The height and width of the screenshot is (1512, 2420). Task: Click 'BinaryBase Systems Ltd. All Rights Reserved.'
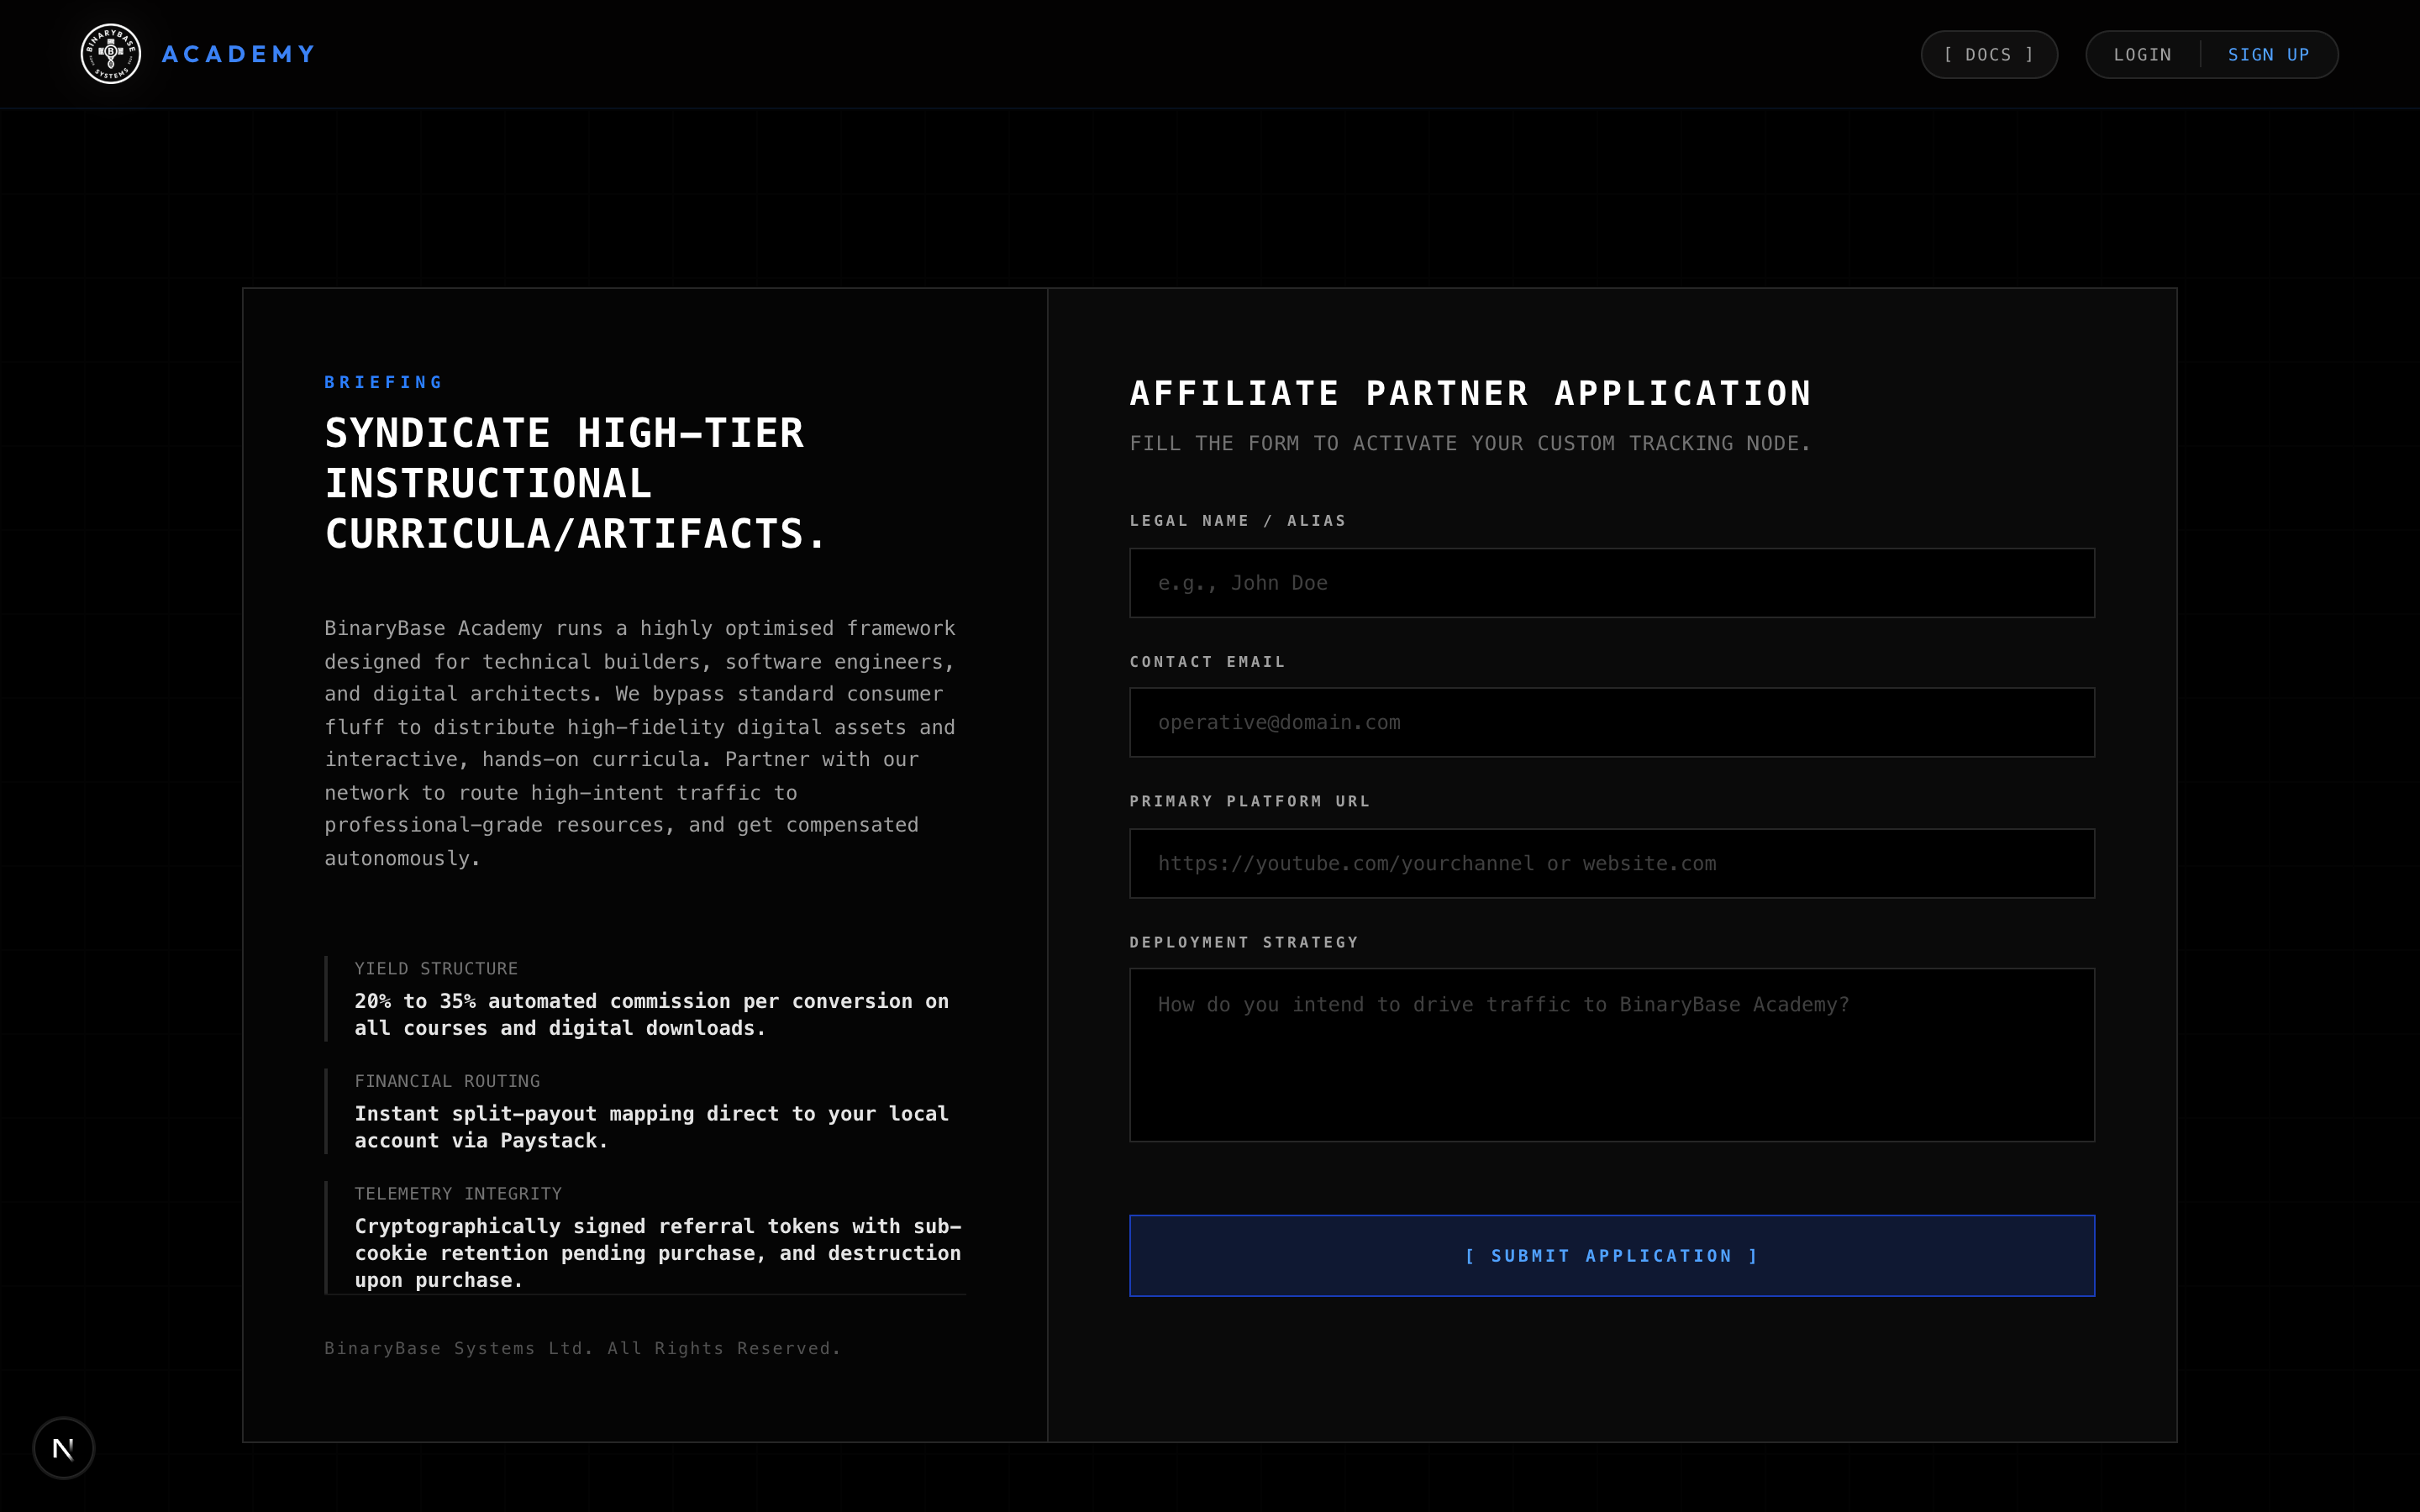point(582,1348)
